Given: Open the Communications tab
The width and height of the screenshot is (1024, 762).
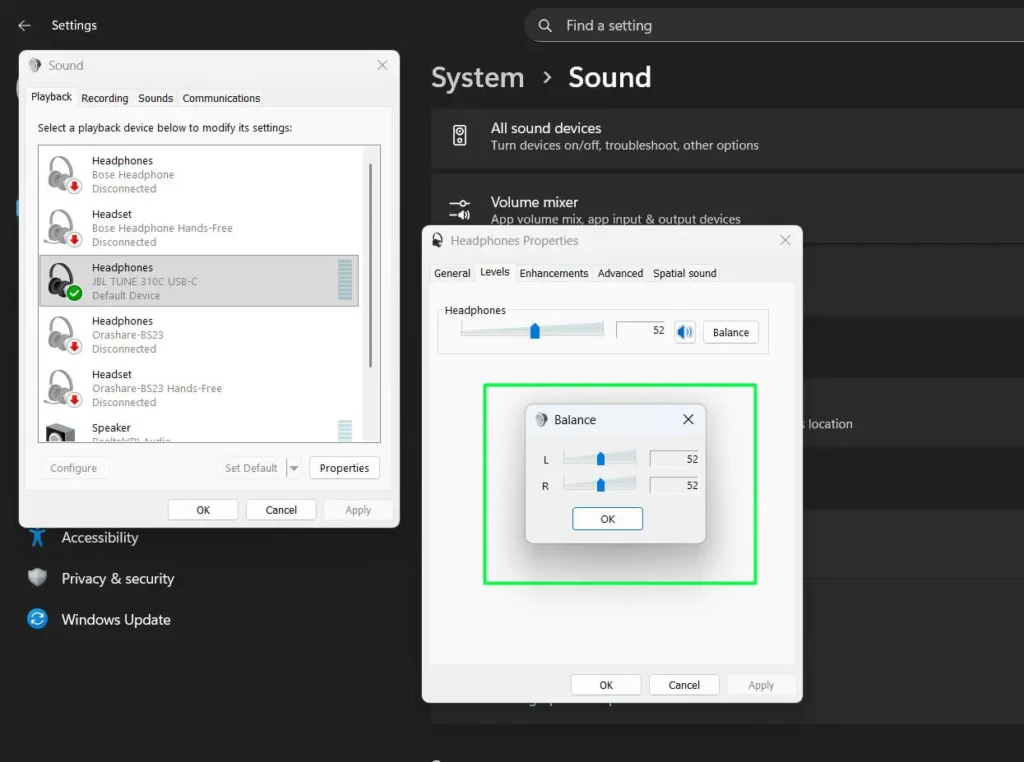Looking at the screenshot, I should (x=221, y=97).
